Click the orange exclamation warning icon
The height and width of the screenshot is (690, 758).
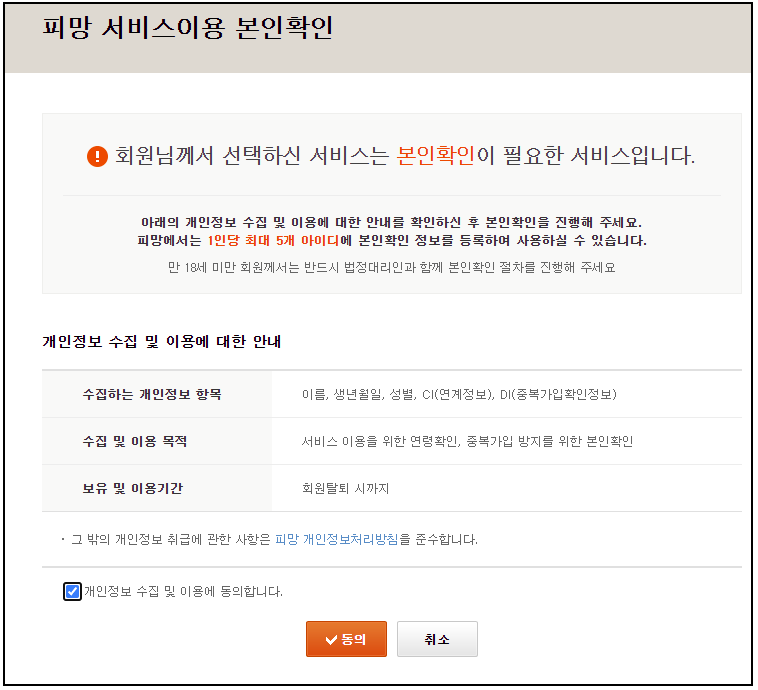tap(97, 156)
